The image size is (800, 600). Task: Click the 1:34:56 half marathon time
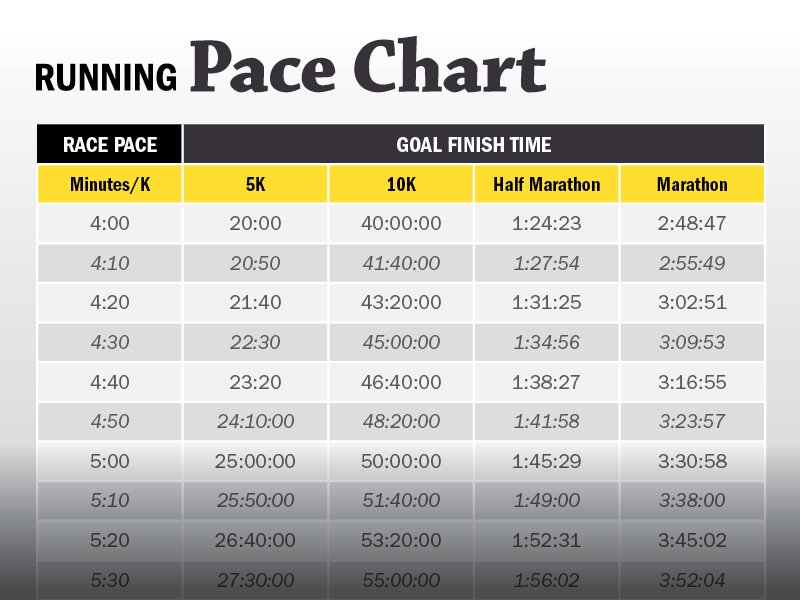pyautogui.click(x=546, y=343)
